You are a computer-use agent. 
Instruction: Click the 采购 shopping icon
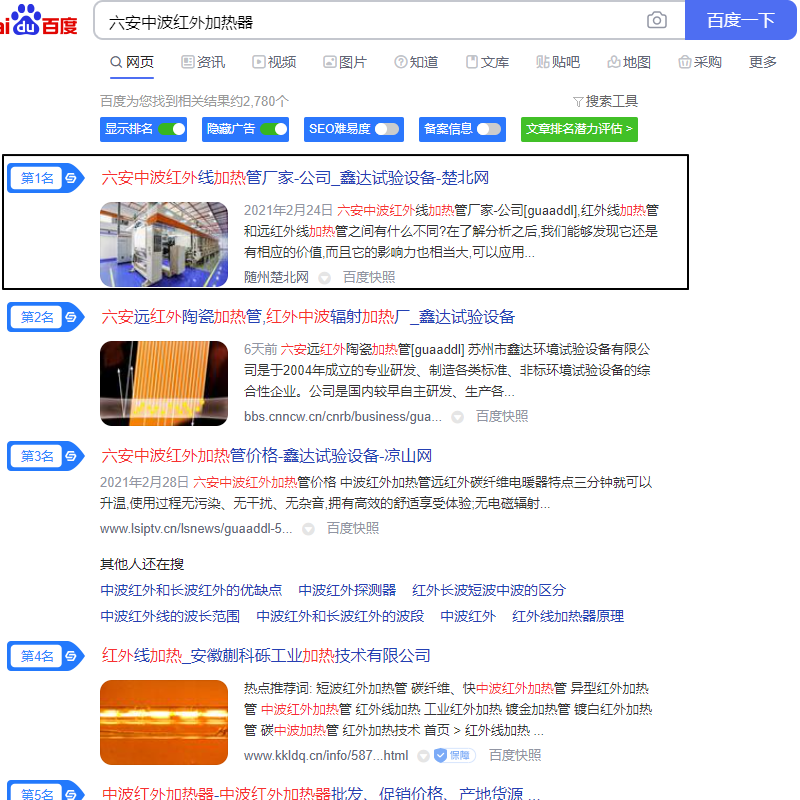[x=684, y=62]
